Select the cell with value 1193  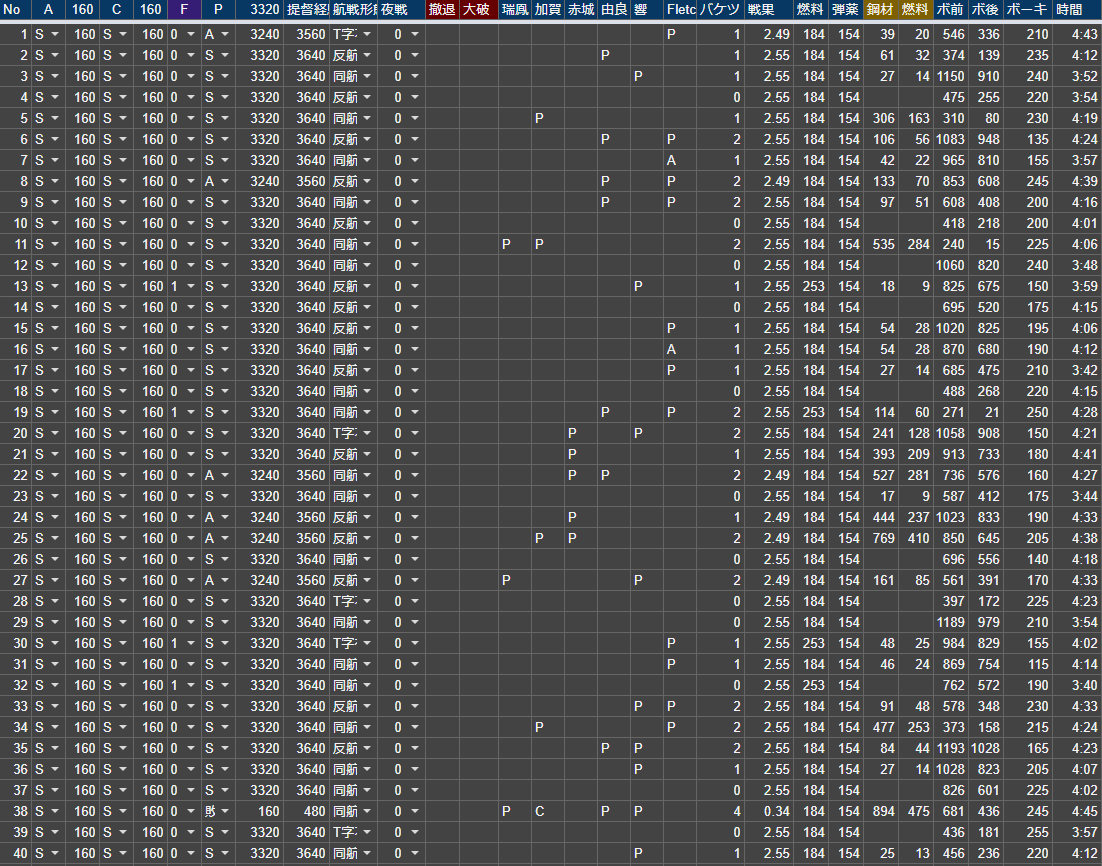[950, 749]
